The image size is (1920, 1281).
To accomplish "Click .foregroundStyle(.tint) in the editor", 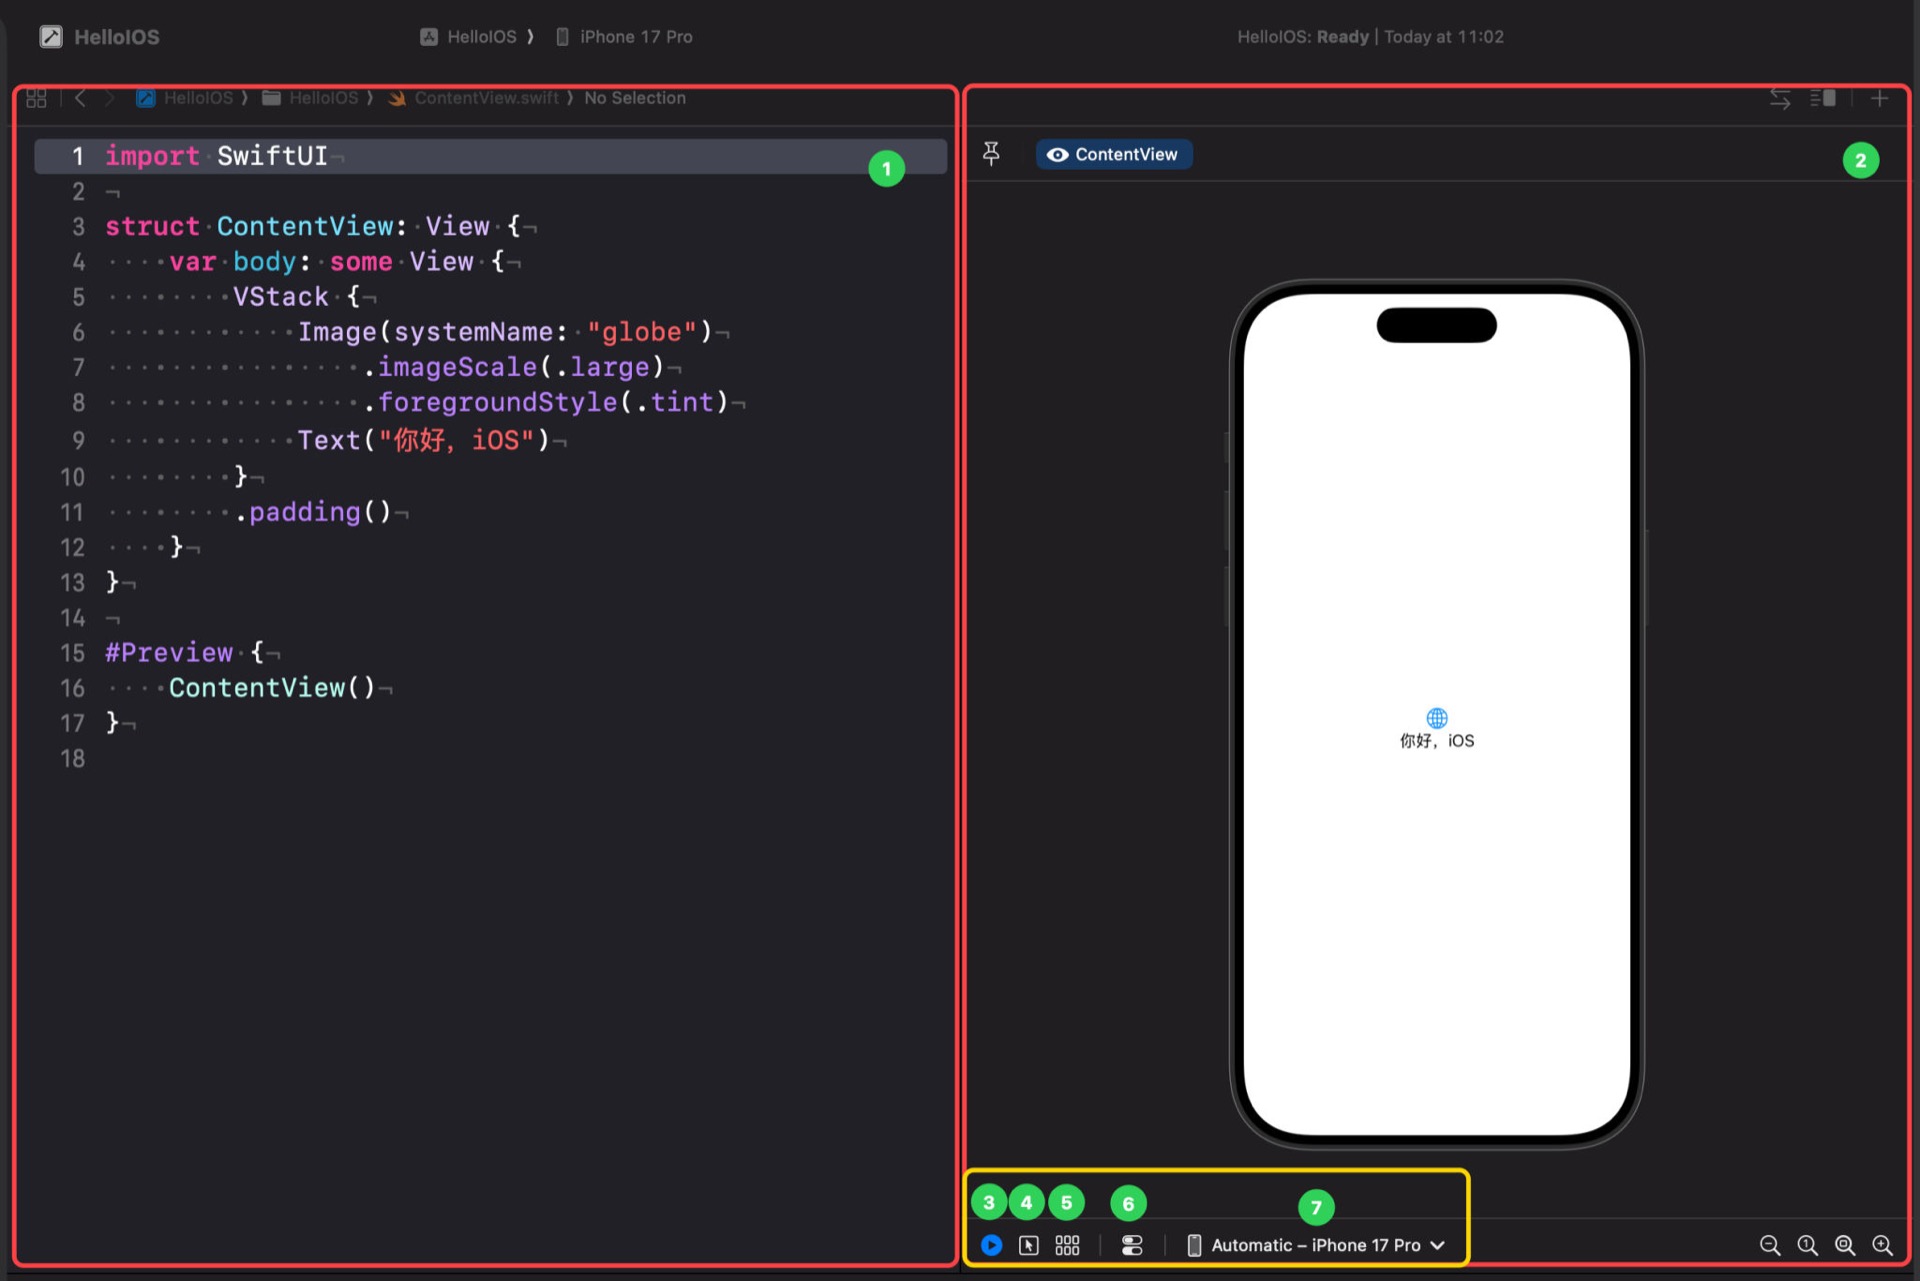I will click(x=546, y=402).
